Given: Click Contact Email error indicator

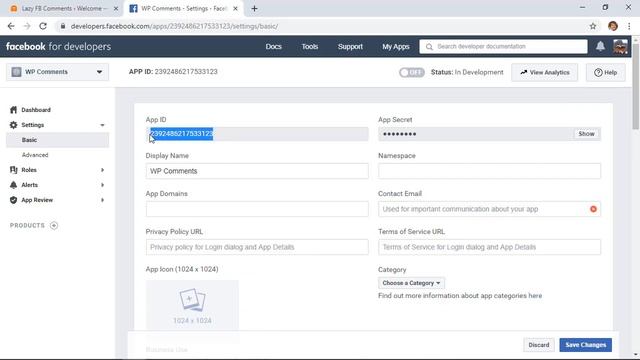Looking at the screenshot, I should [x=593, y=209].
